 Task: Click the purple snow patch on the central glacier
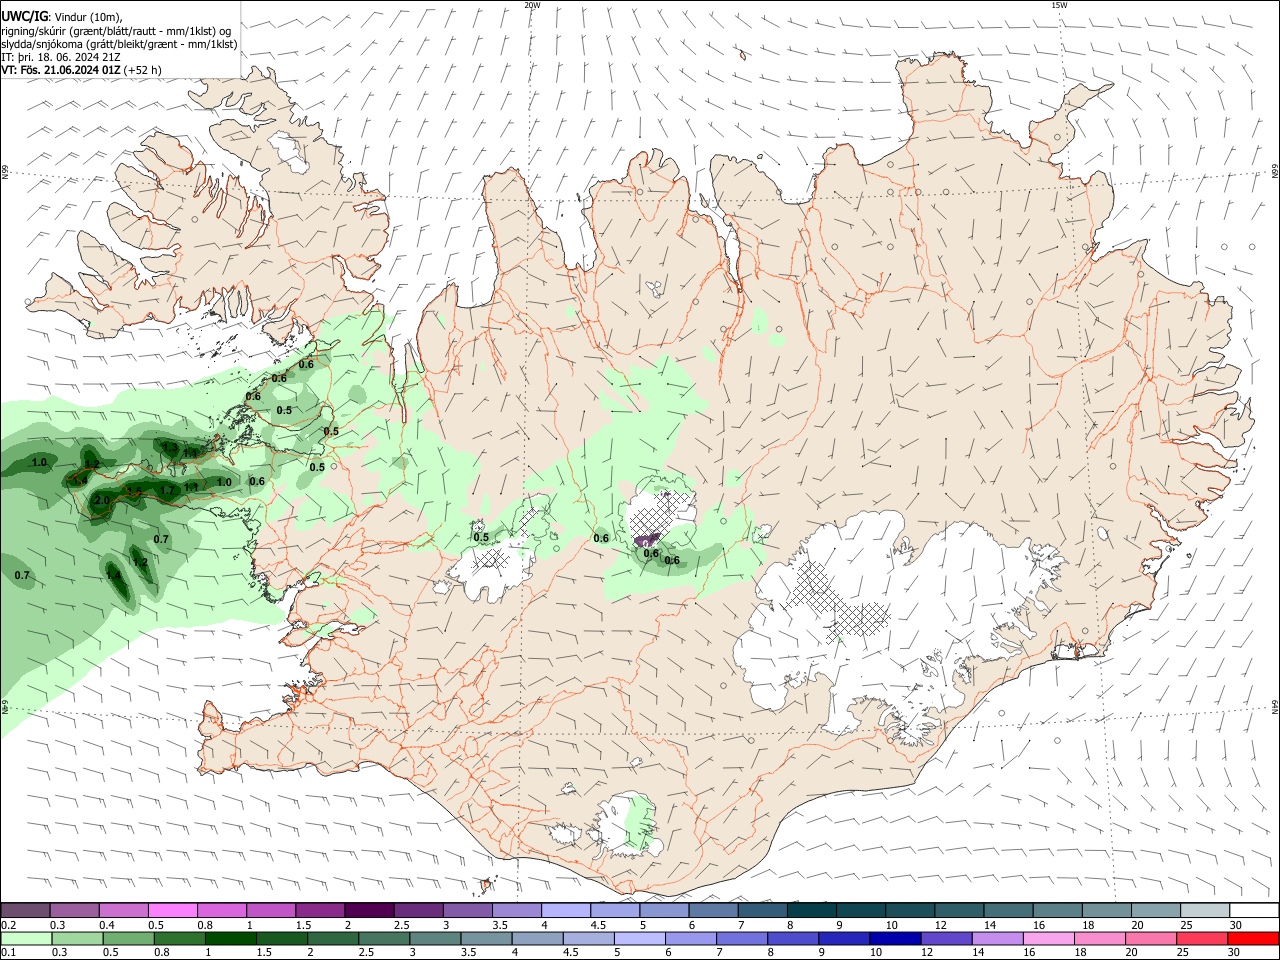tap(647, 541)
